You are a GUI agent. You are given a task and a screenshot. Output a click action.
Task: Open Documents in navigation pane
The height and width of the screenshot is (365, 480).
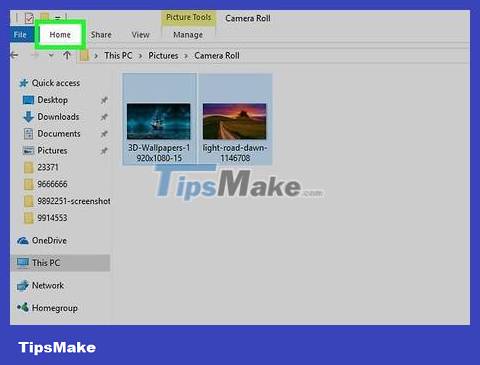[59, 134]
